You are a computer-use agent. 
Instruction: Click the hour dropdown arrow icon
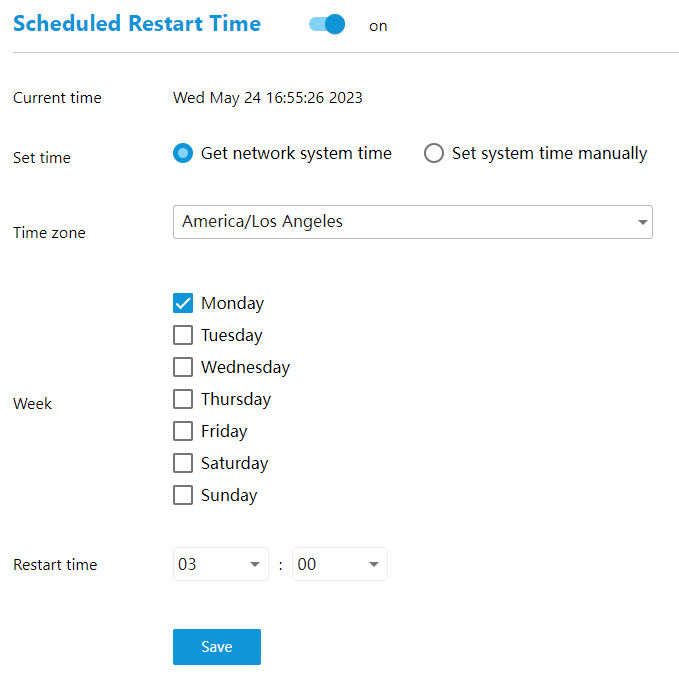(x=255, y=564)
